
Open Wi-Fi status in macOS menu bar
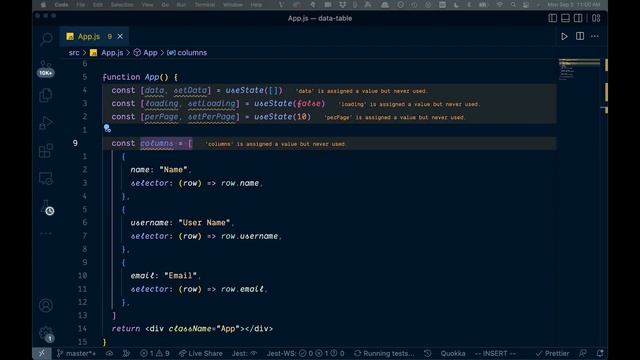[500, 5]
